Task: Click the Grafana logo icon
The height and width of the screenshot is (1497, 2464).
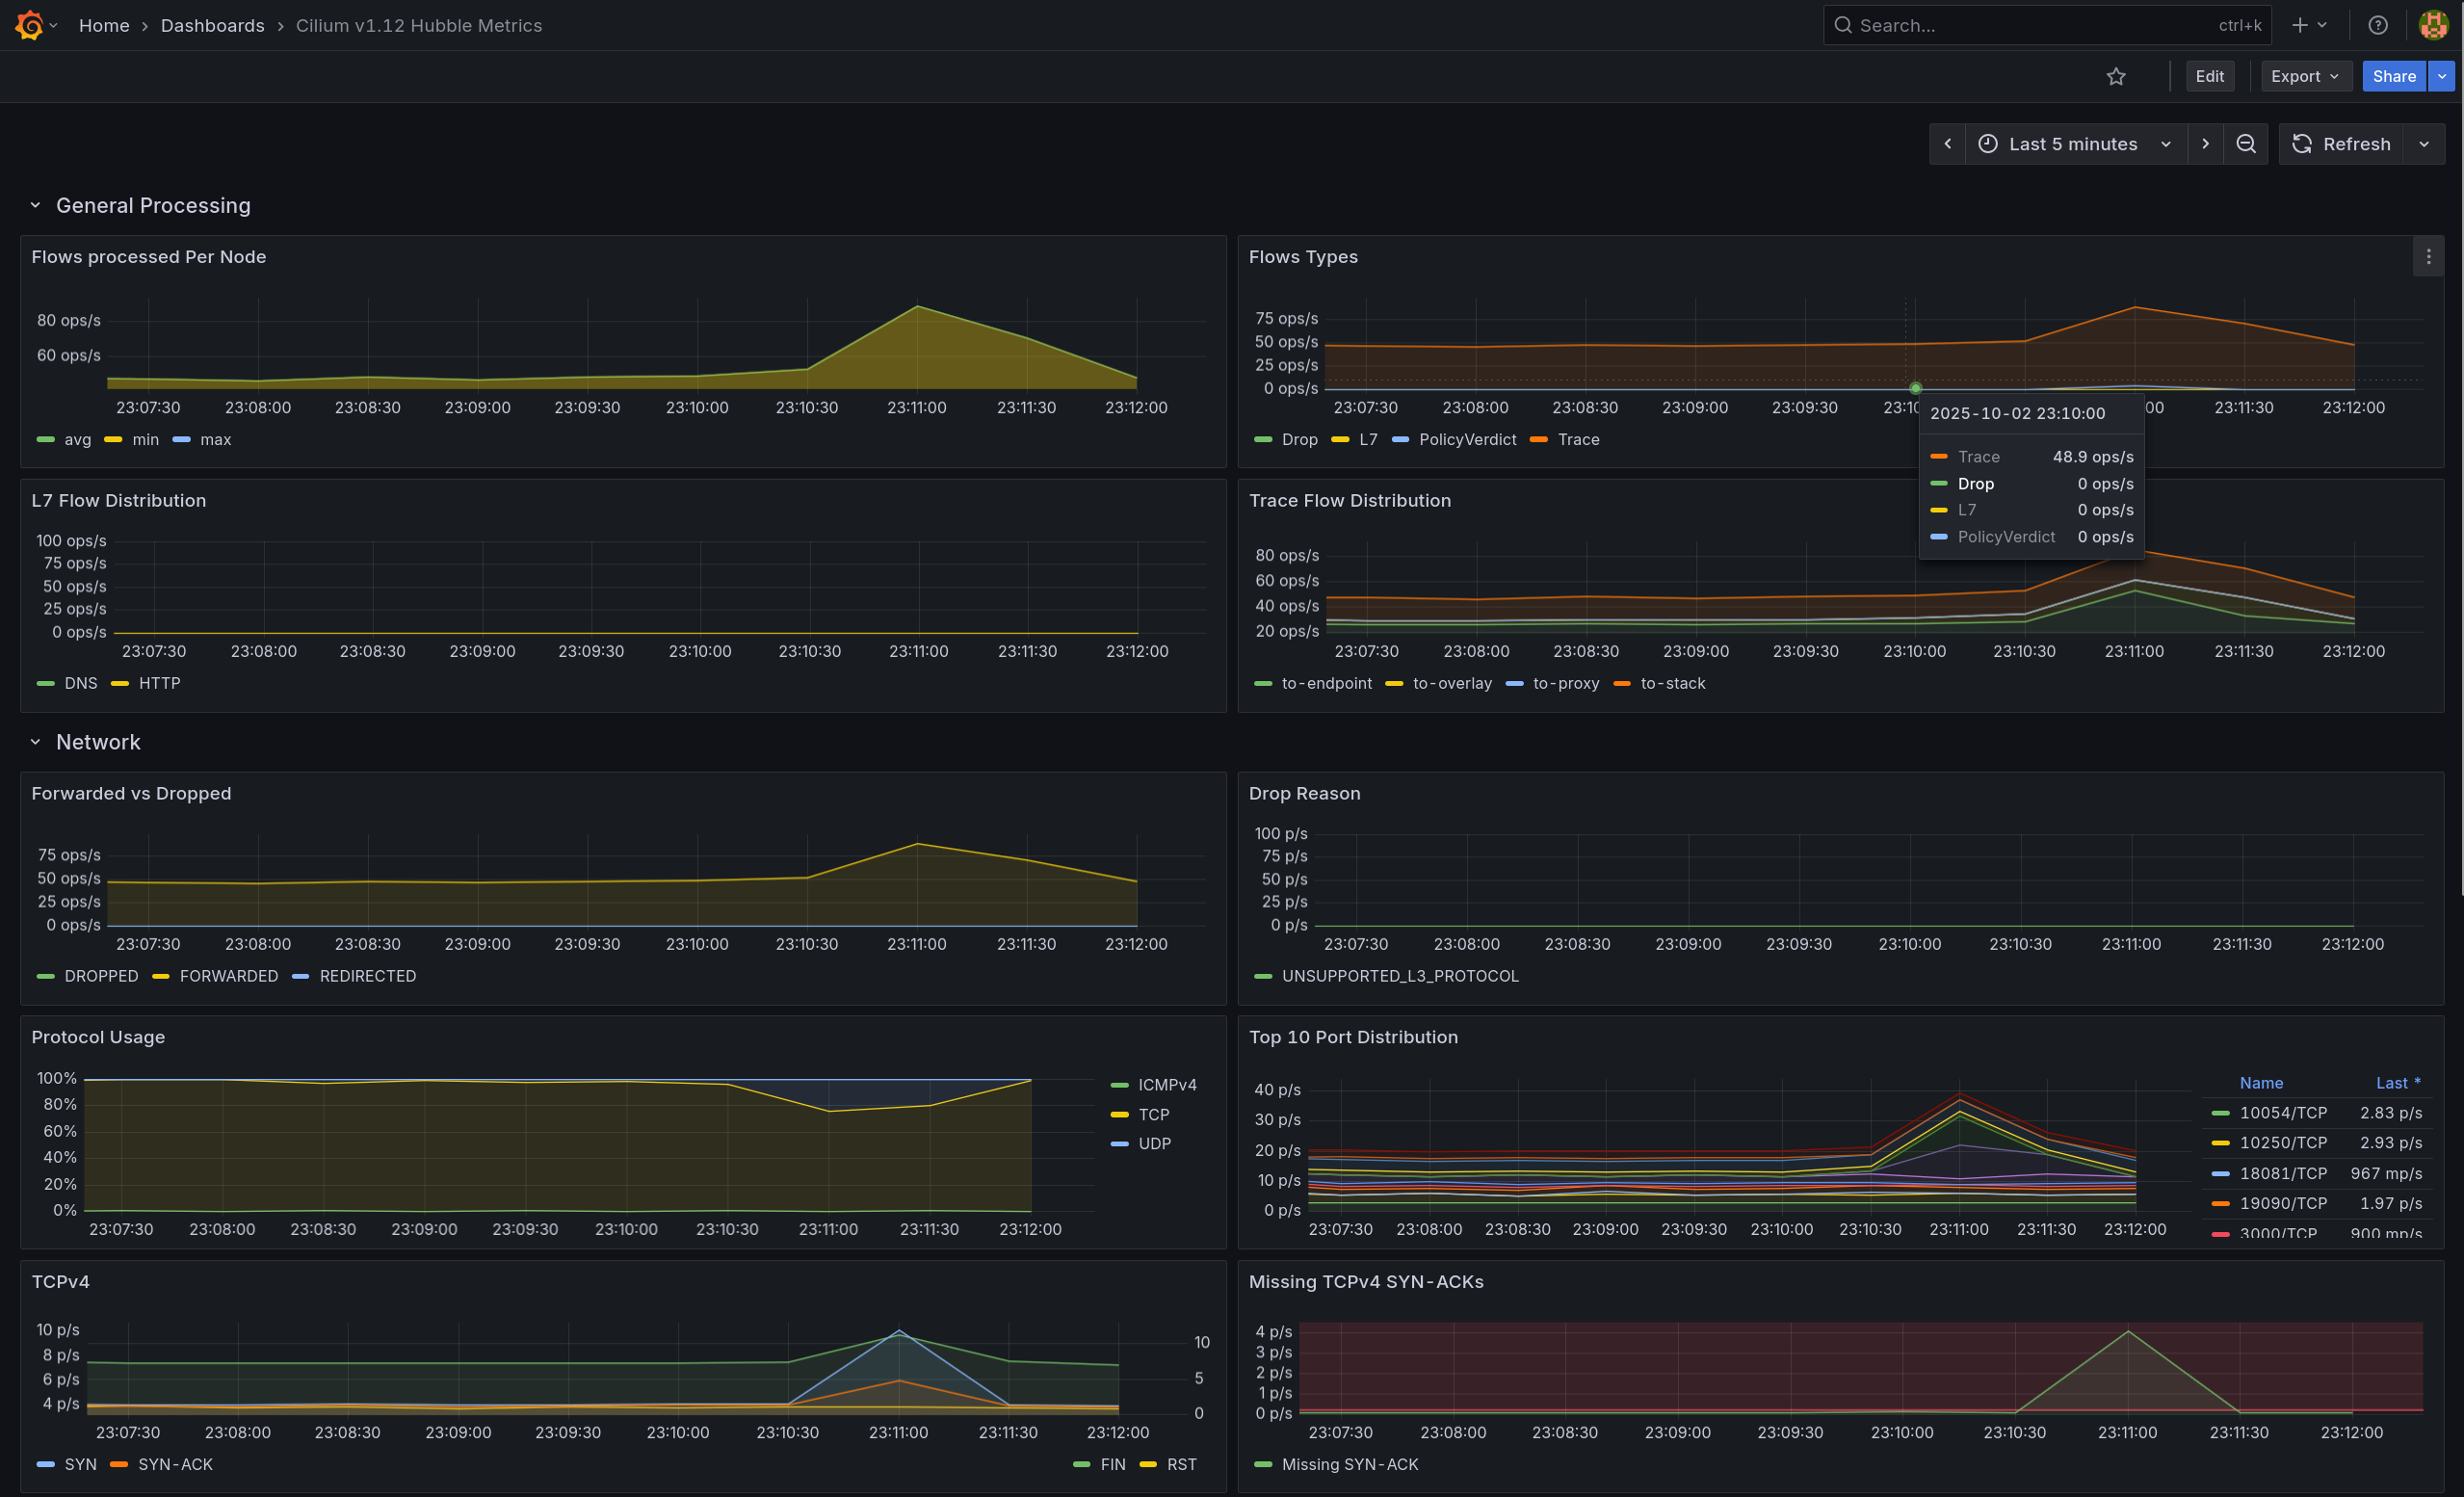Action: [x=29, y=25]
